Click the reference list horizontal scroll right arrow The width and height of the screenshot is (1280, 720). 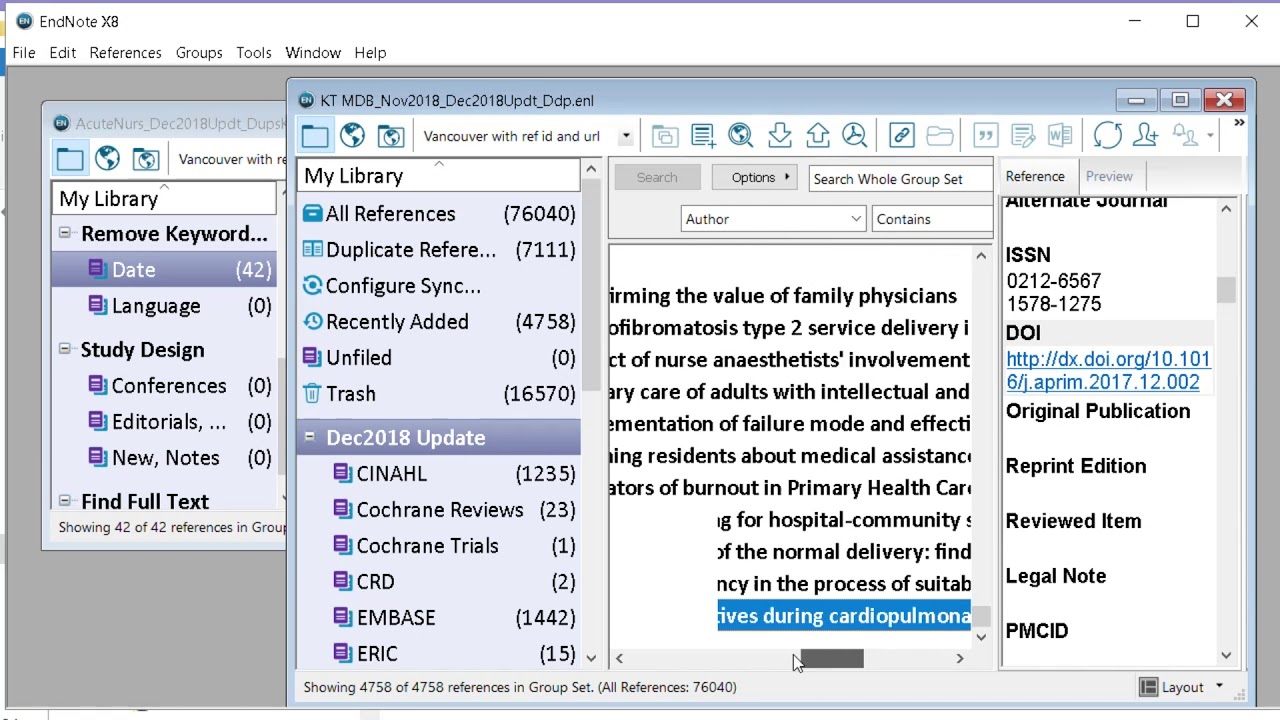coord(960,658)
